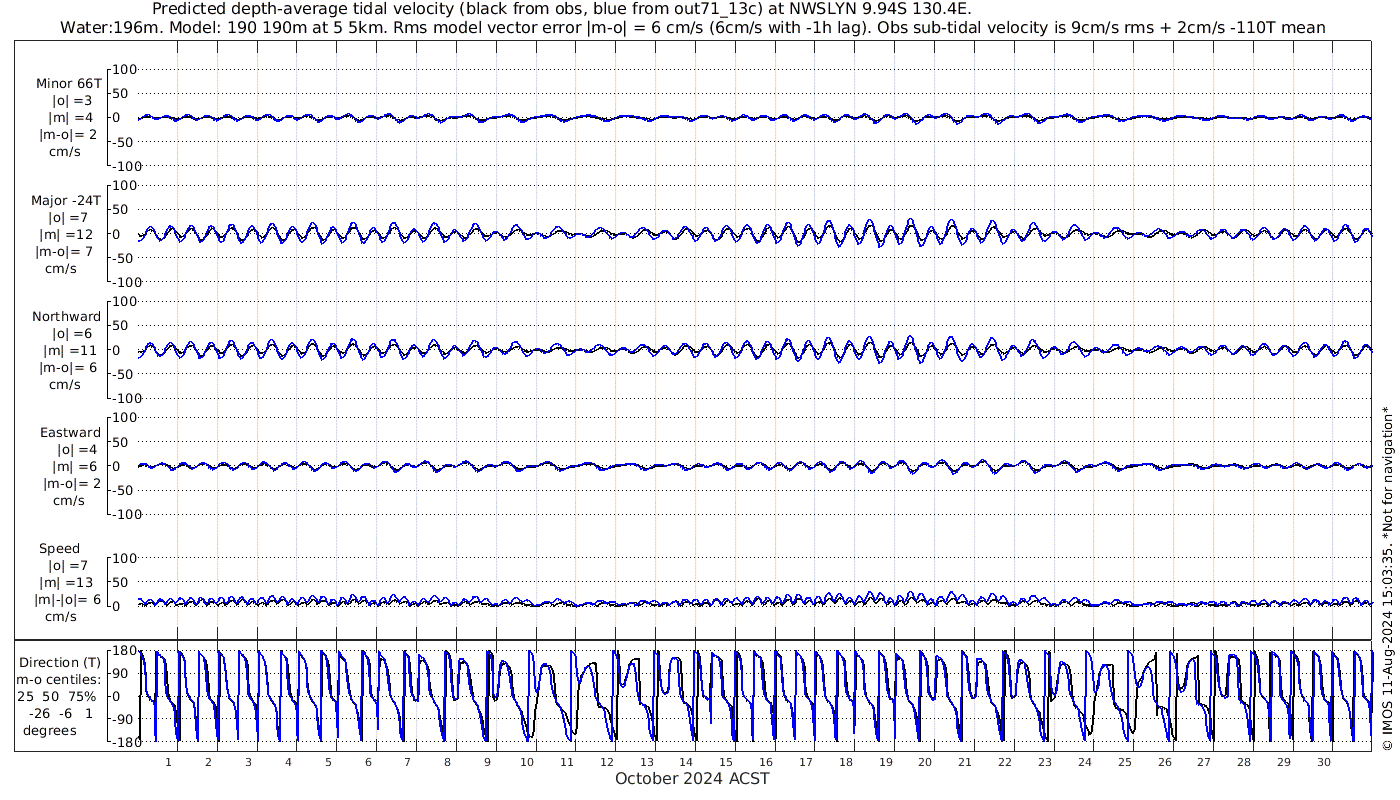Click the "-26 -6 1" centile values
Image resolution: width=1400 pixels, height=800 pixels.
click(60, 713)
